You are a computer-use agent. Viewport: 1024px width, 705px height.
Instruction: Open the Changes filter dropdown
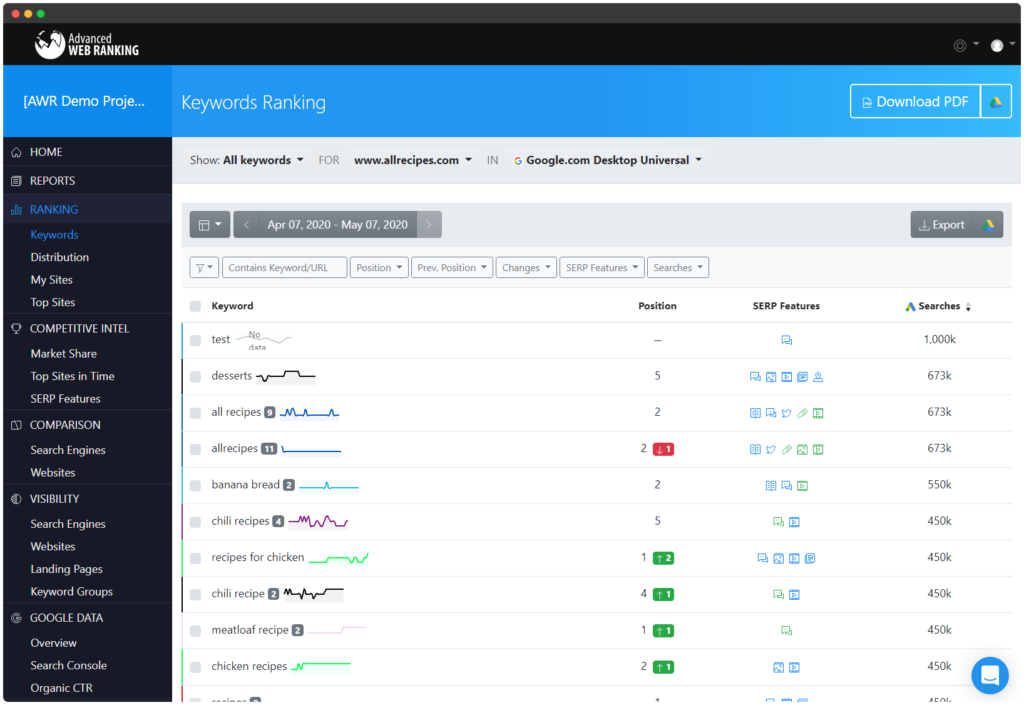pyautogui.click(x=526, y=268)
